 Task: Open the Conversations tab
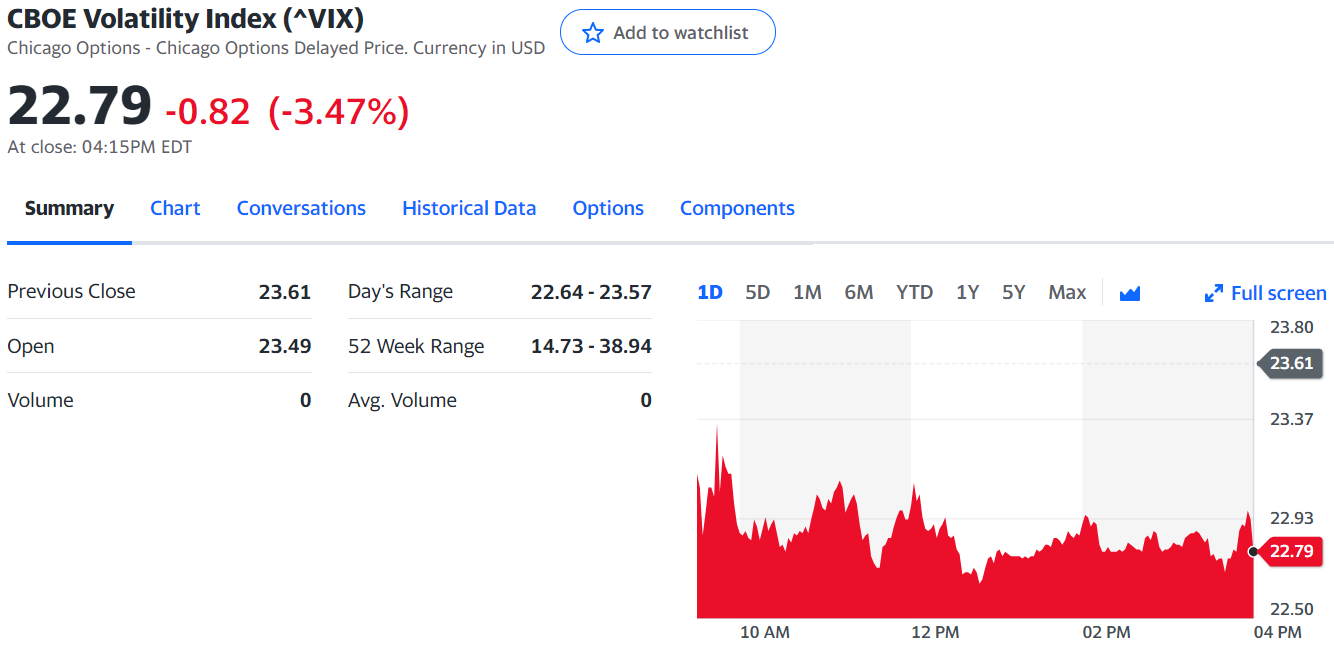(x=301, y=208)
